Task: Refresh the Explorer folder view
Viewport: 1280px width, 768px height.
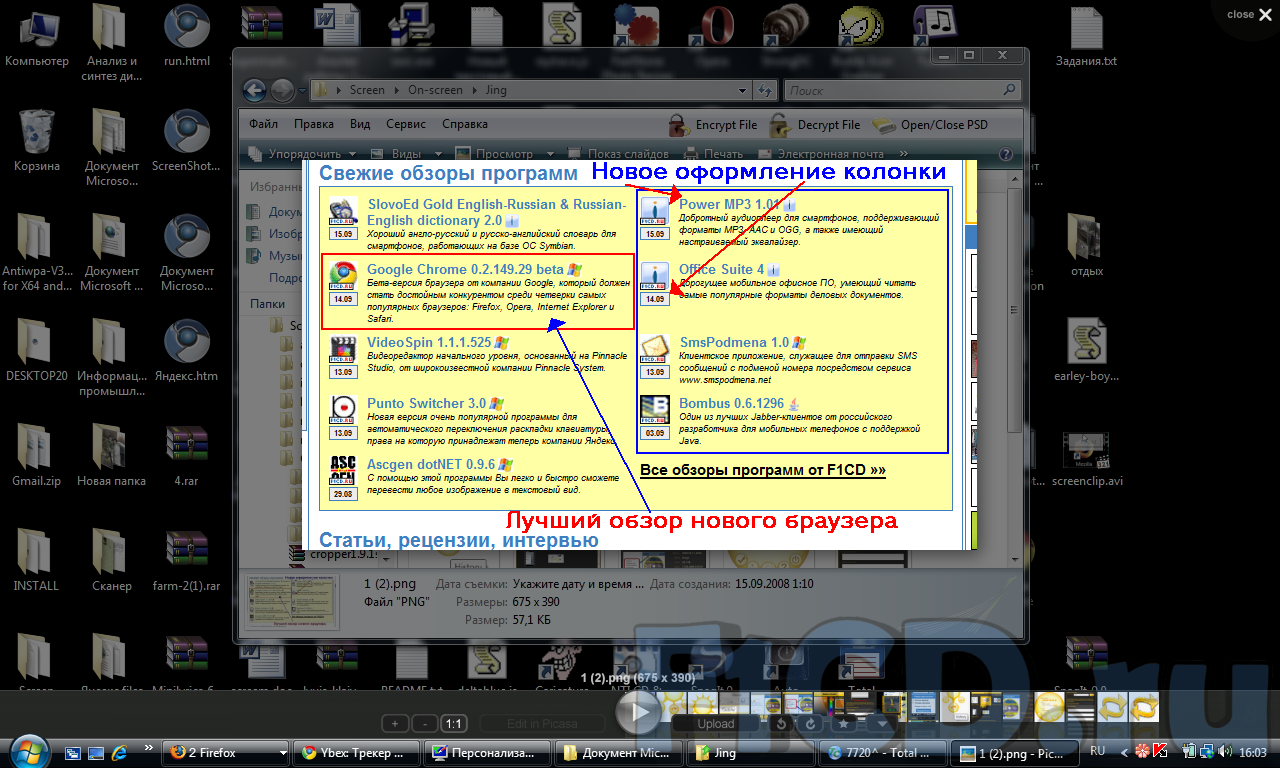Action: [x=765, y=90]
